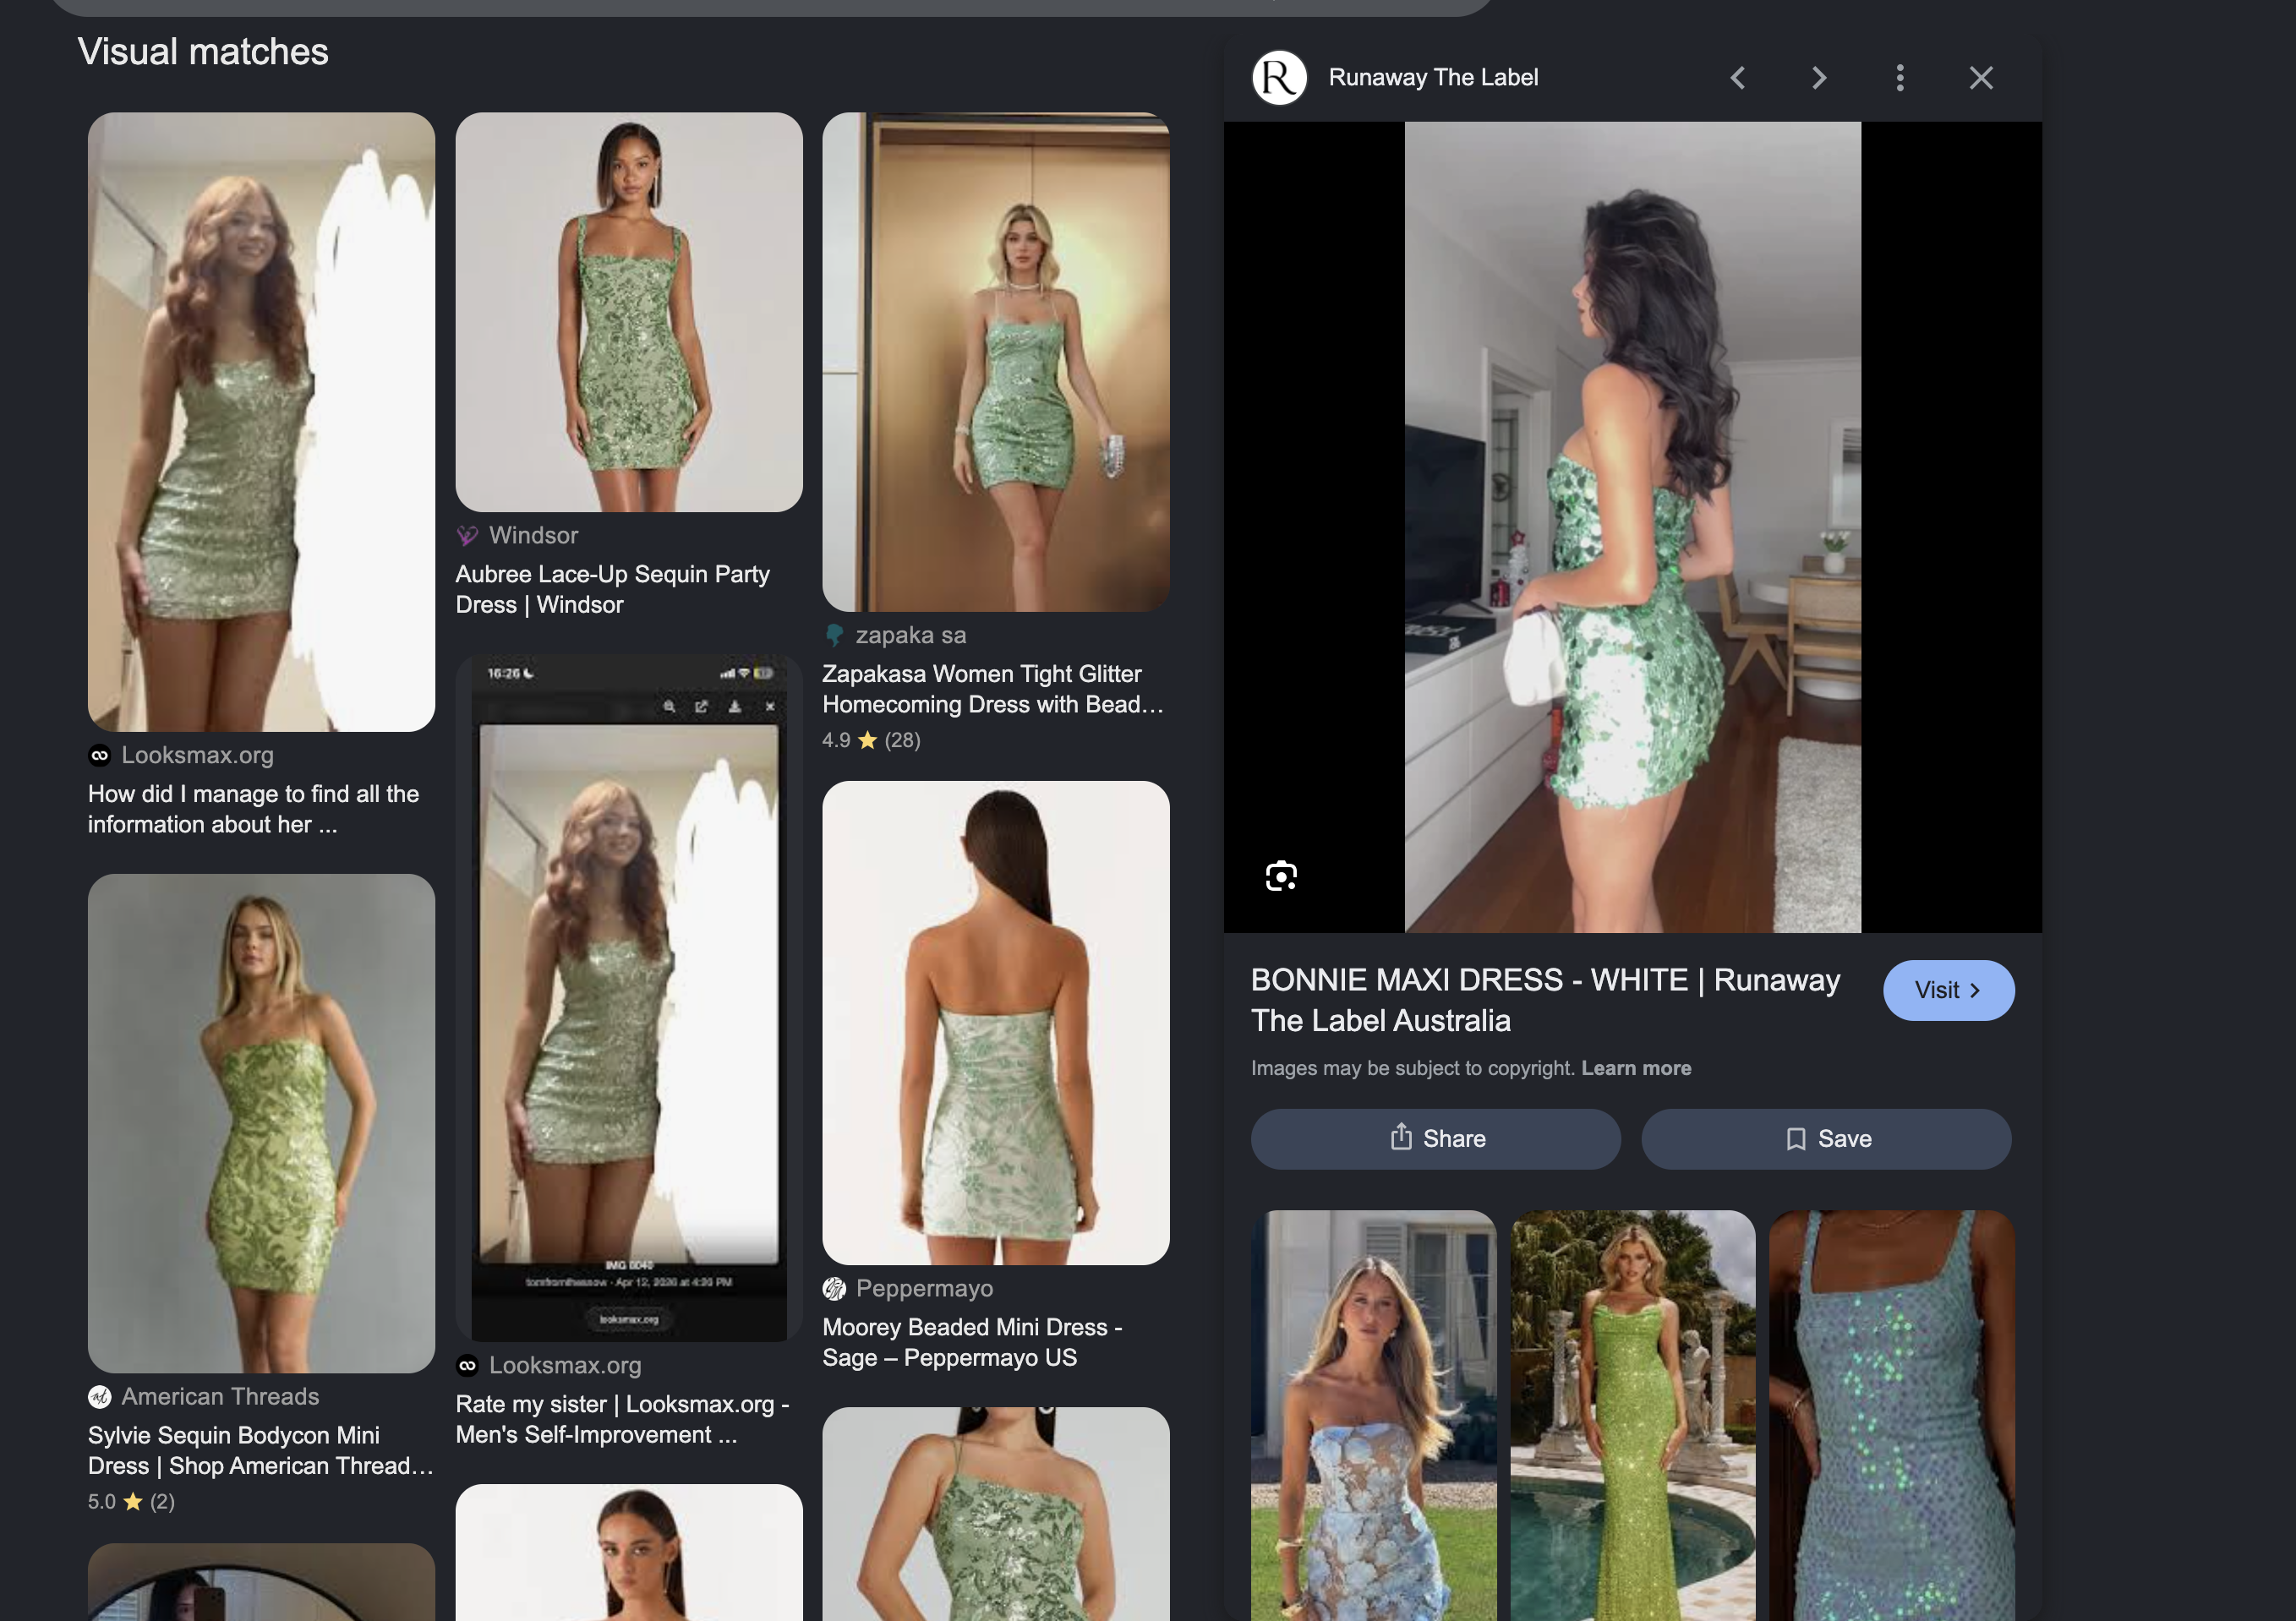Open the BONNIE MAXI DRESS - WHITE title

click(1545, 1000)
